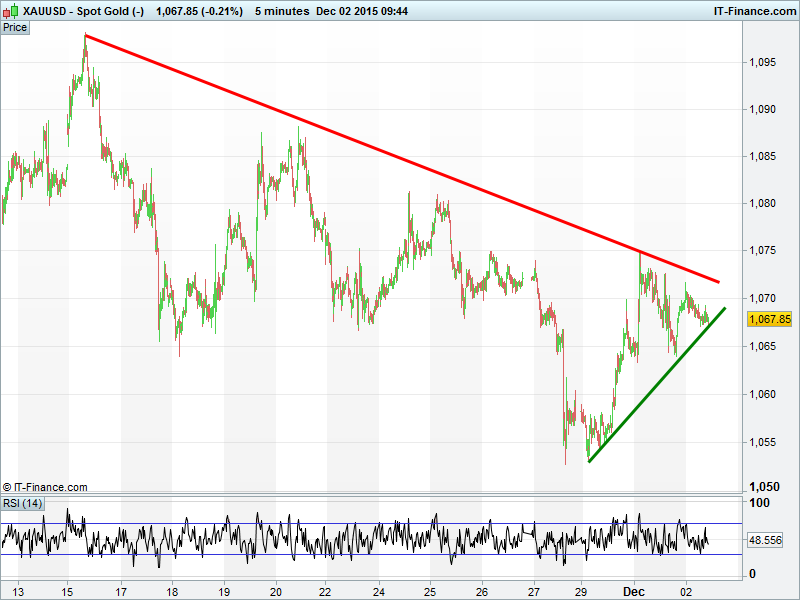
Task: Click the 1,050 level on price axis
Action: click(764, 485)
